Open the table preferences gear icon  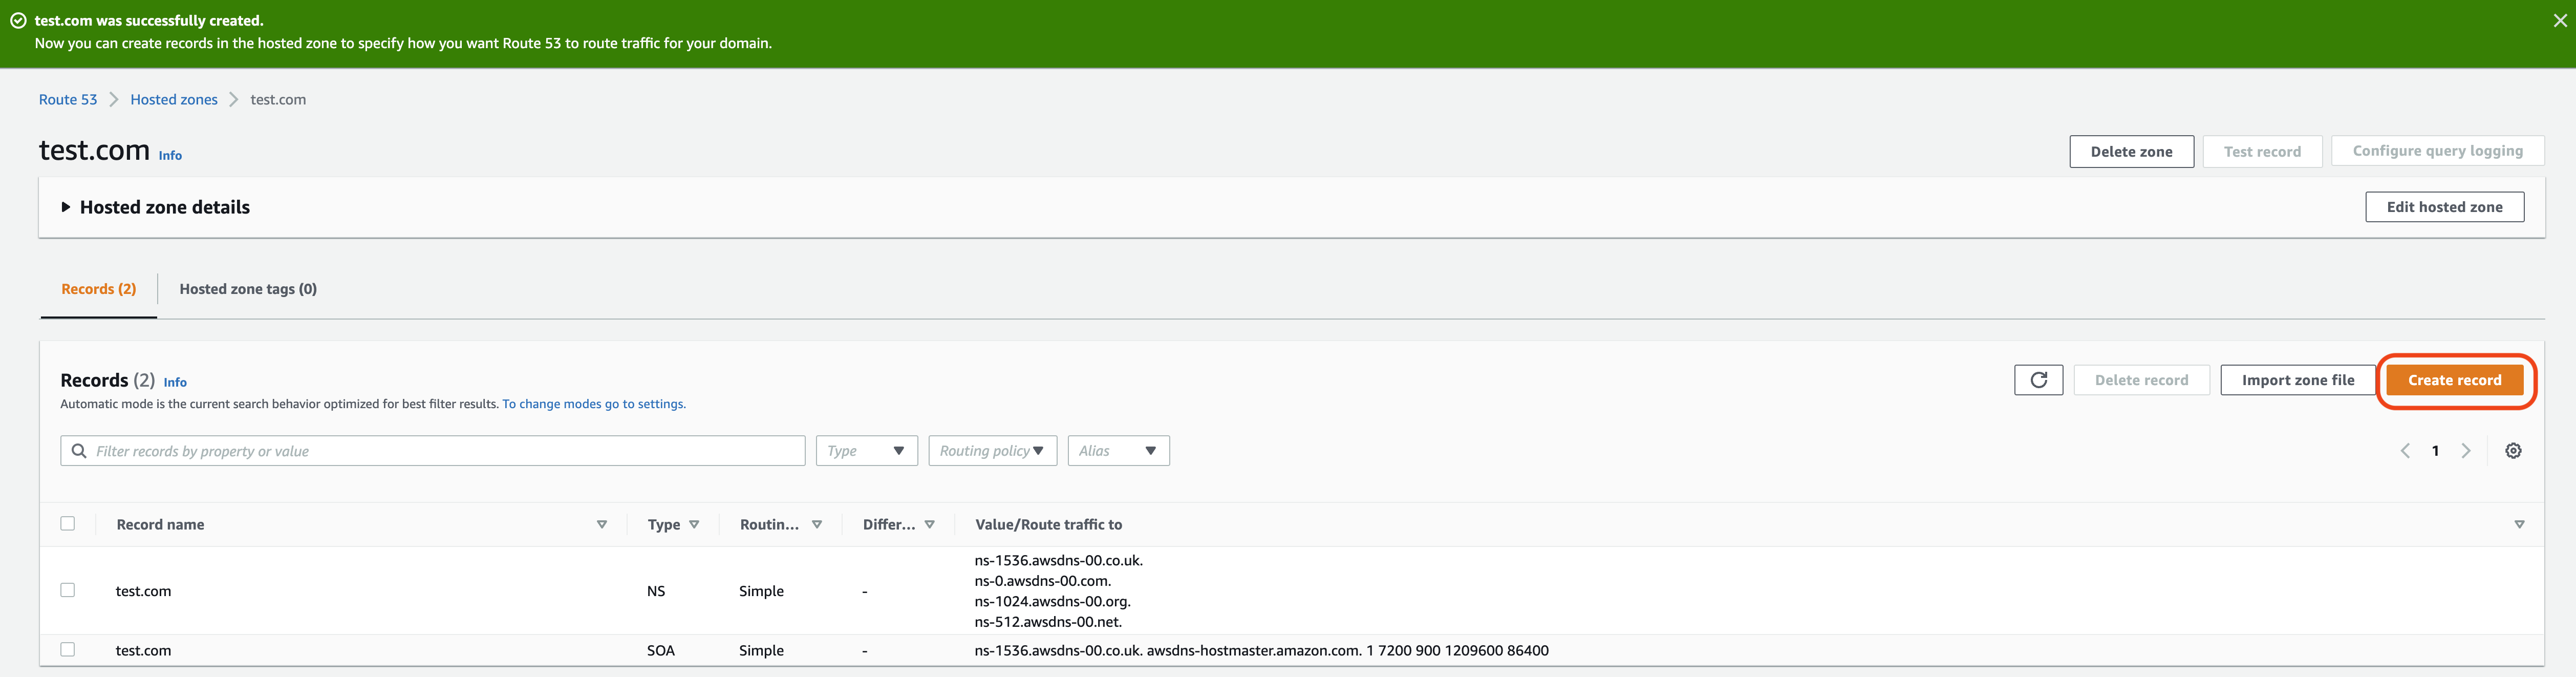tap(2512, 451)
